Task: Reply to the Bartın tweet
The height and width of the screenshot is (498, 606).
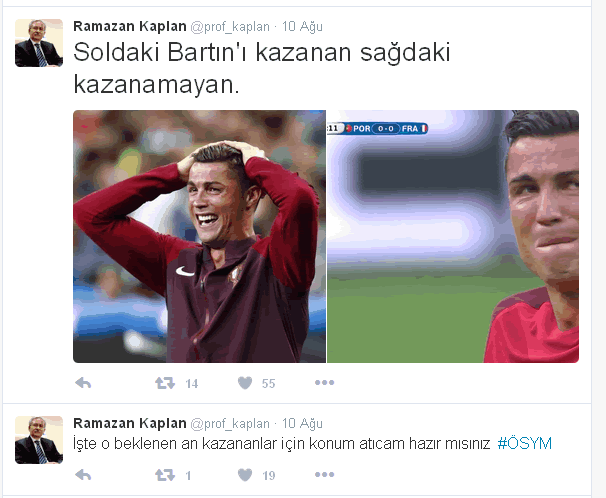Action: point(83,383)
